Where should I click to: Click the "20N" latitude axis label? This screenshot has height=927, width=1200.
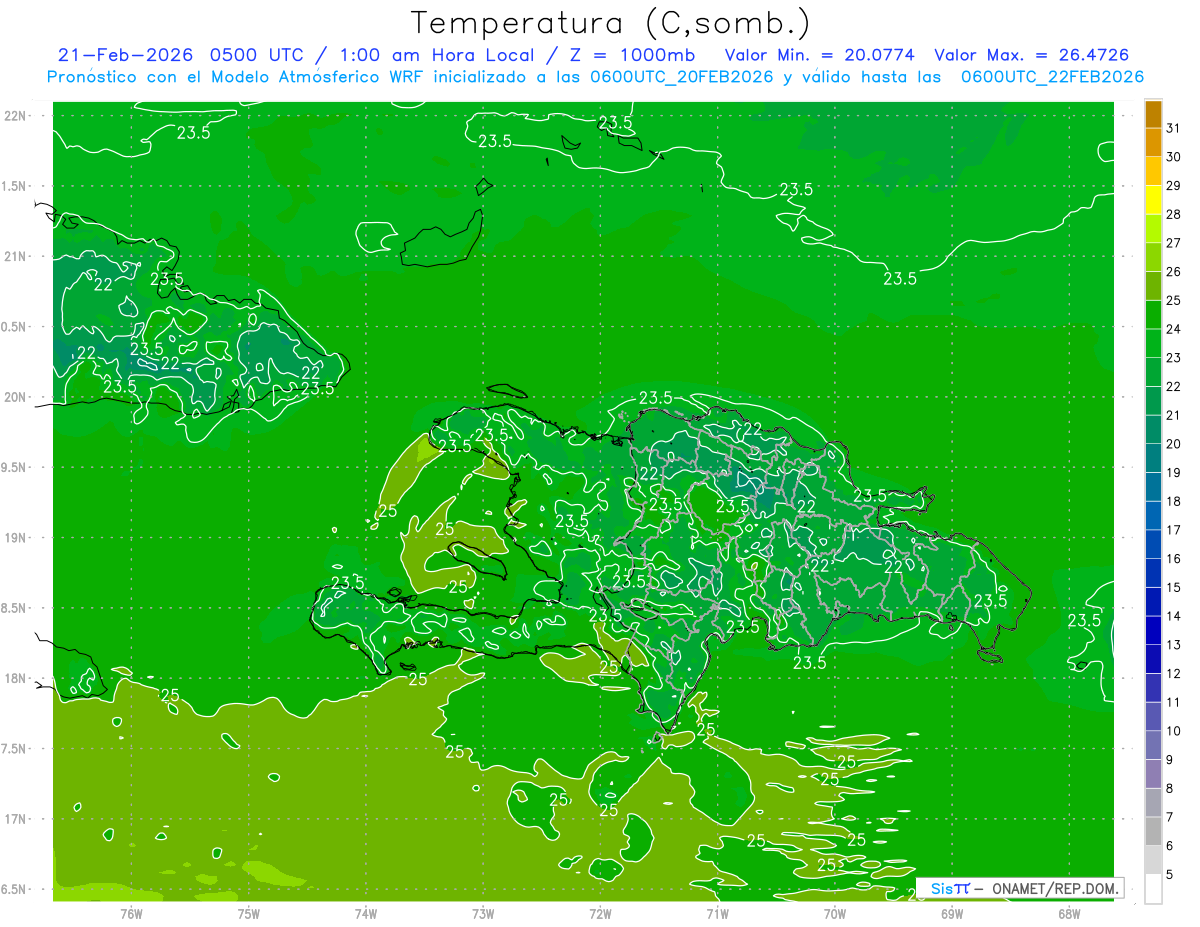click(x=14, y=397)
